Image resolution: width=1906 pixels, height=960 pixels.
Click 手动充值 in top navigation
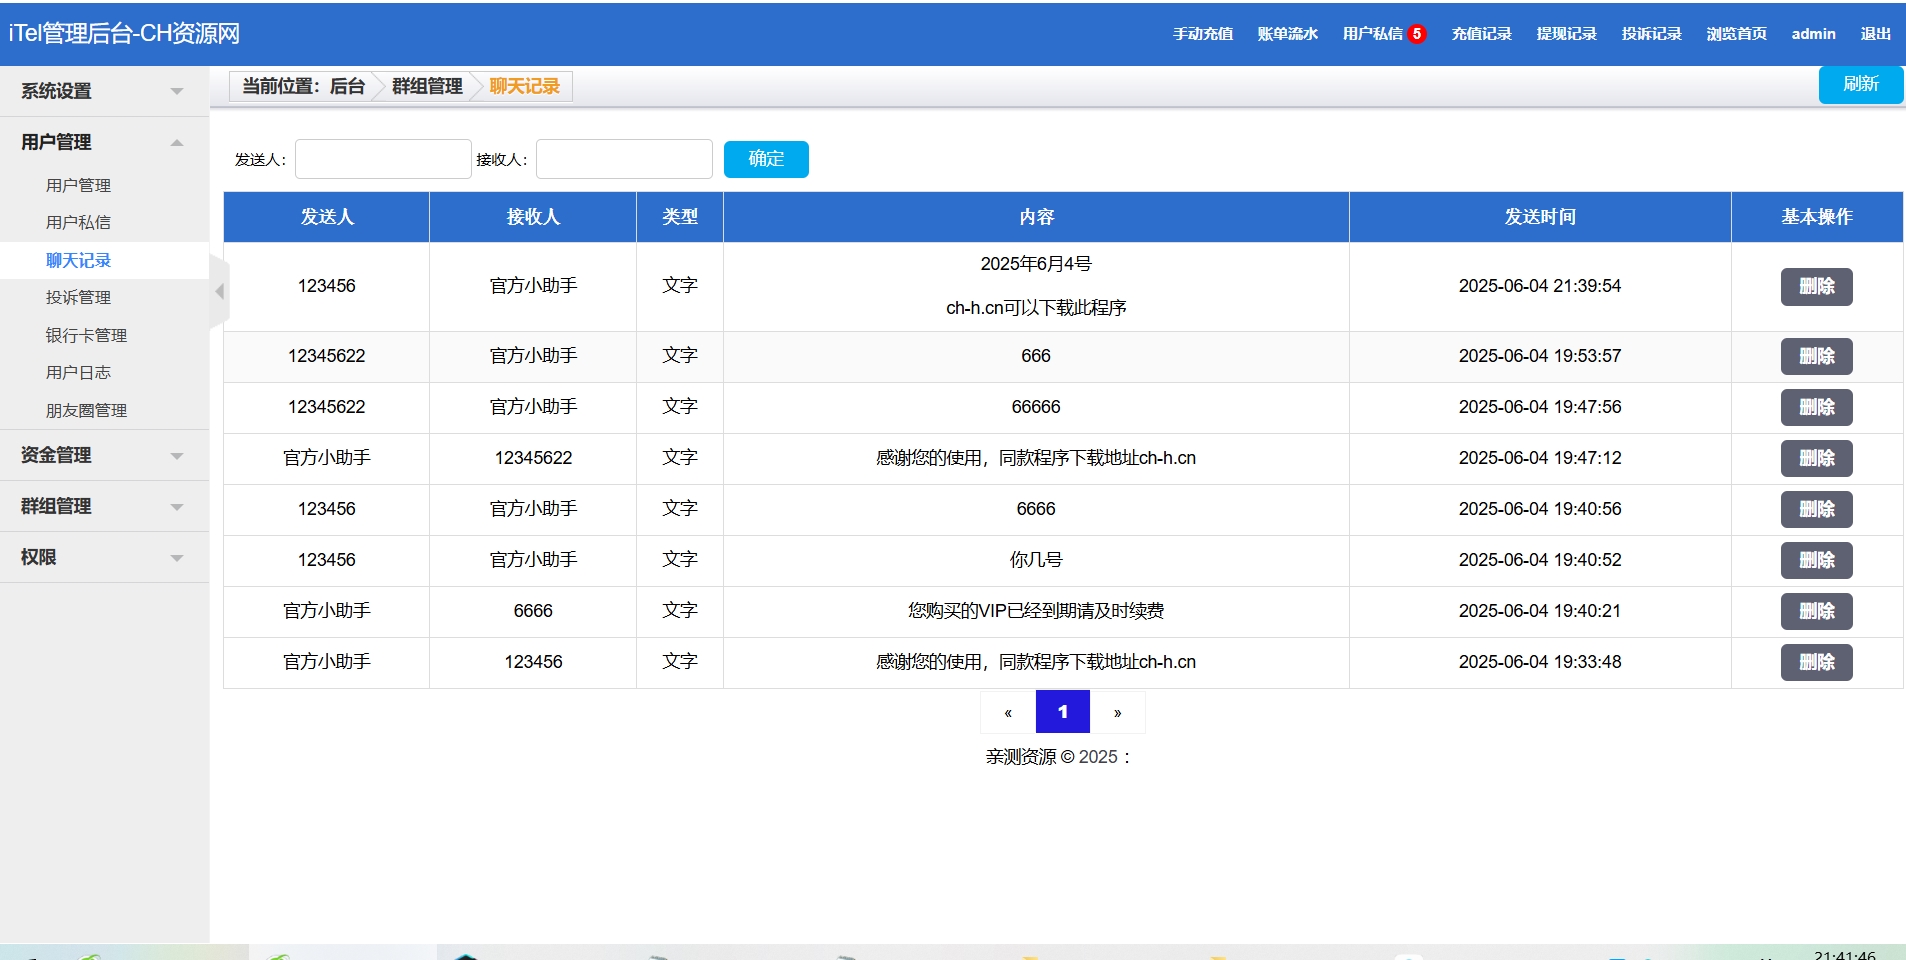point(1203,34)
